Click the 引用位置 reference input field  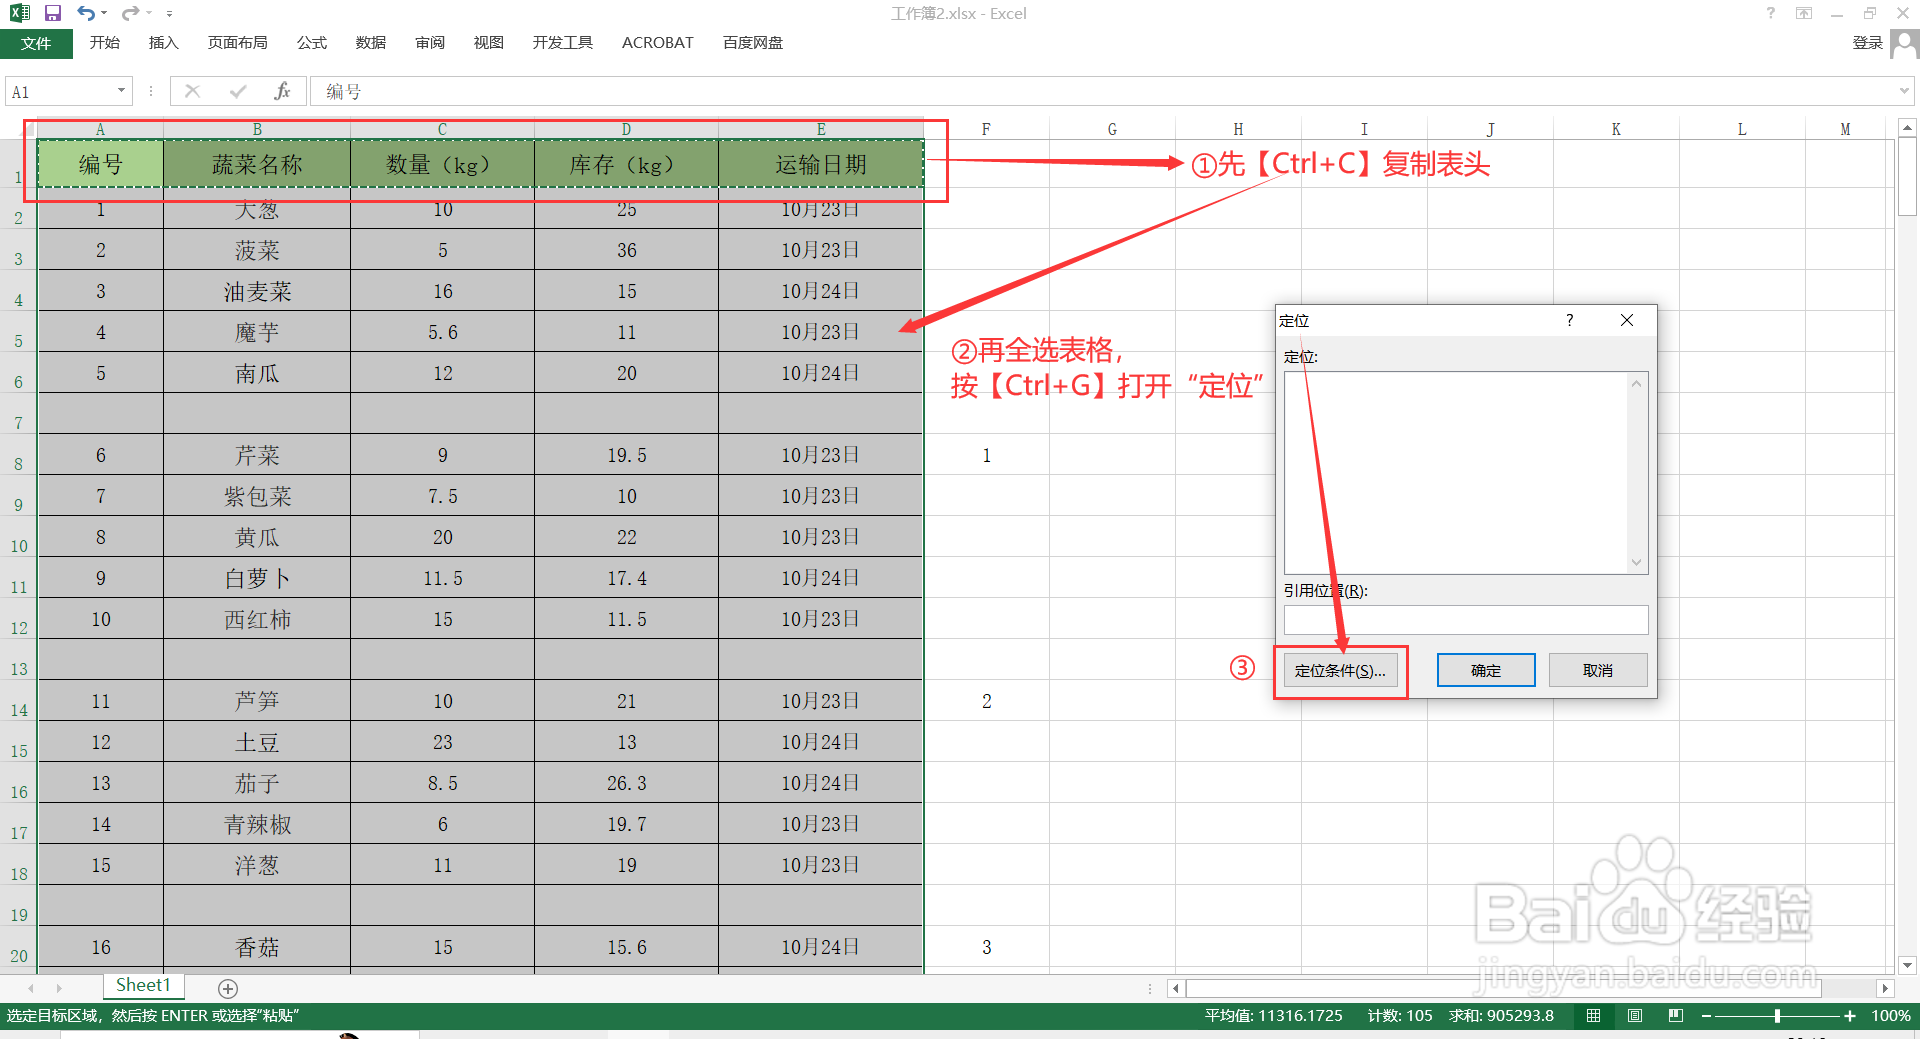pos(1466,620)
